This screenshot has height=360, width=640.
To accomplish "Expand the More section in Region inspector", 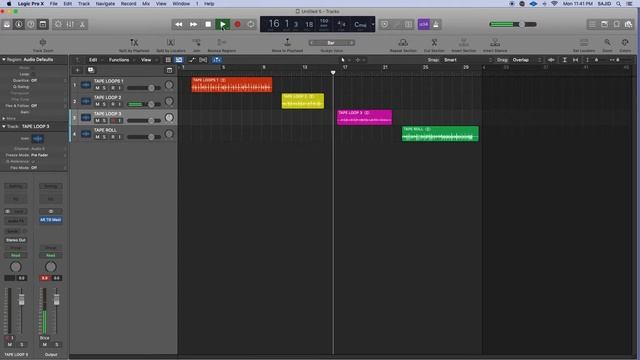I will [x=4, y=118].
